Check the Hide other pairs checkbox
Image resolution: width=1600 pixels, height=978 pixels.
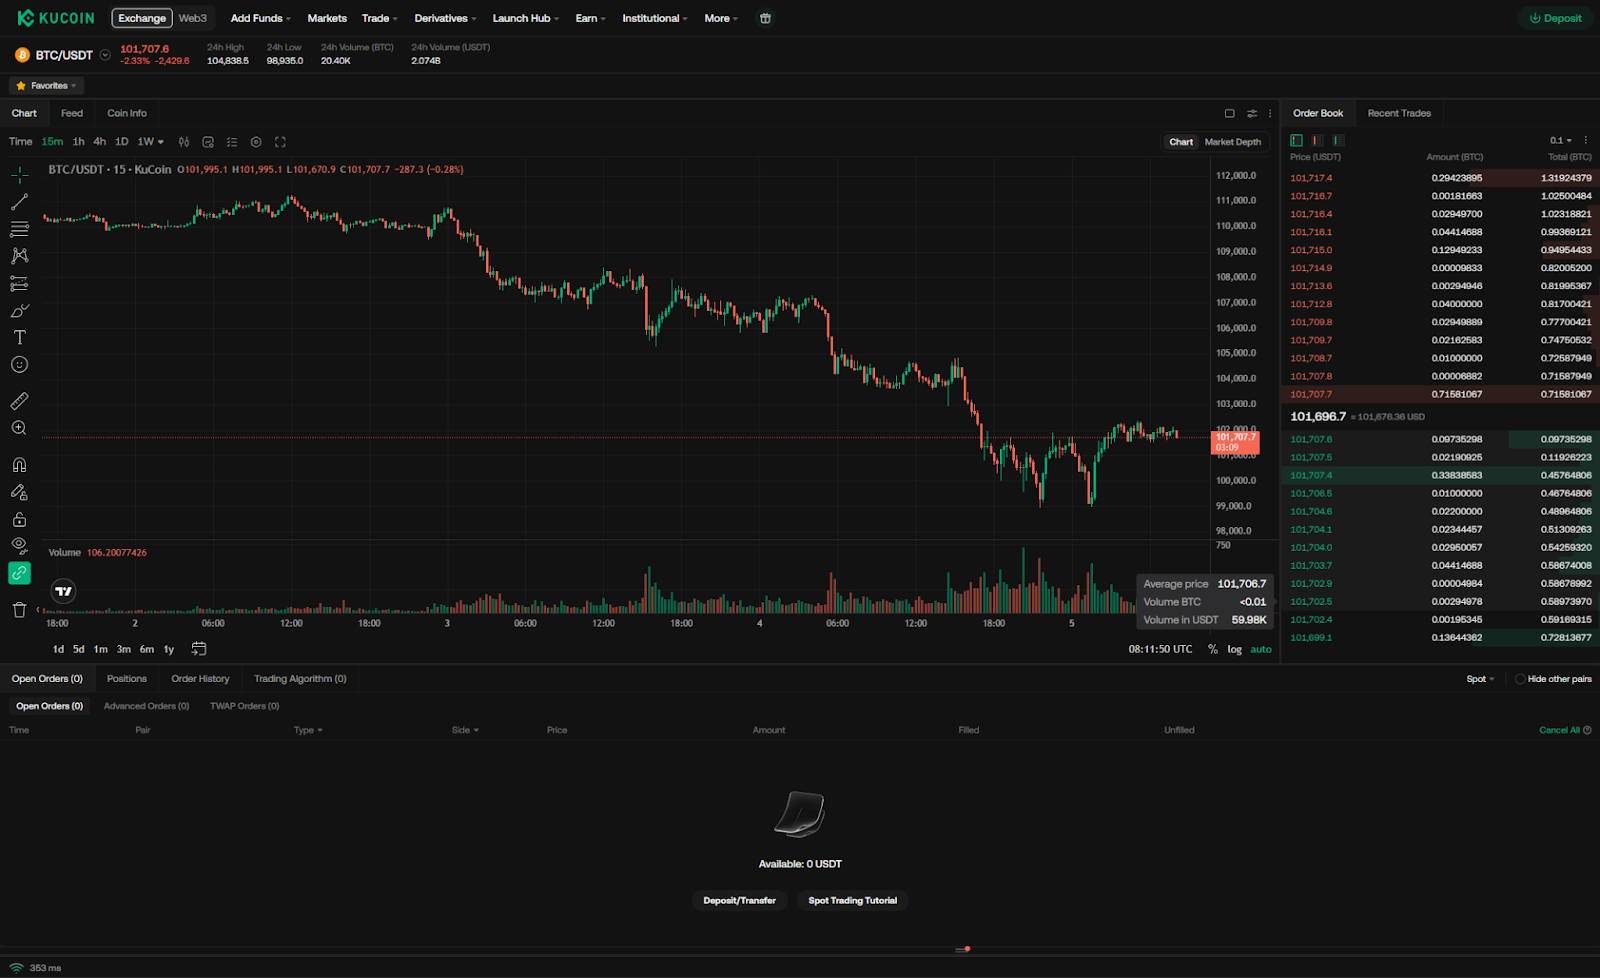point(1521,678)
